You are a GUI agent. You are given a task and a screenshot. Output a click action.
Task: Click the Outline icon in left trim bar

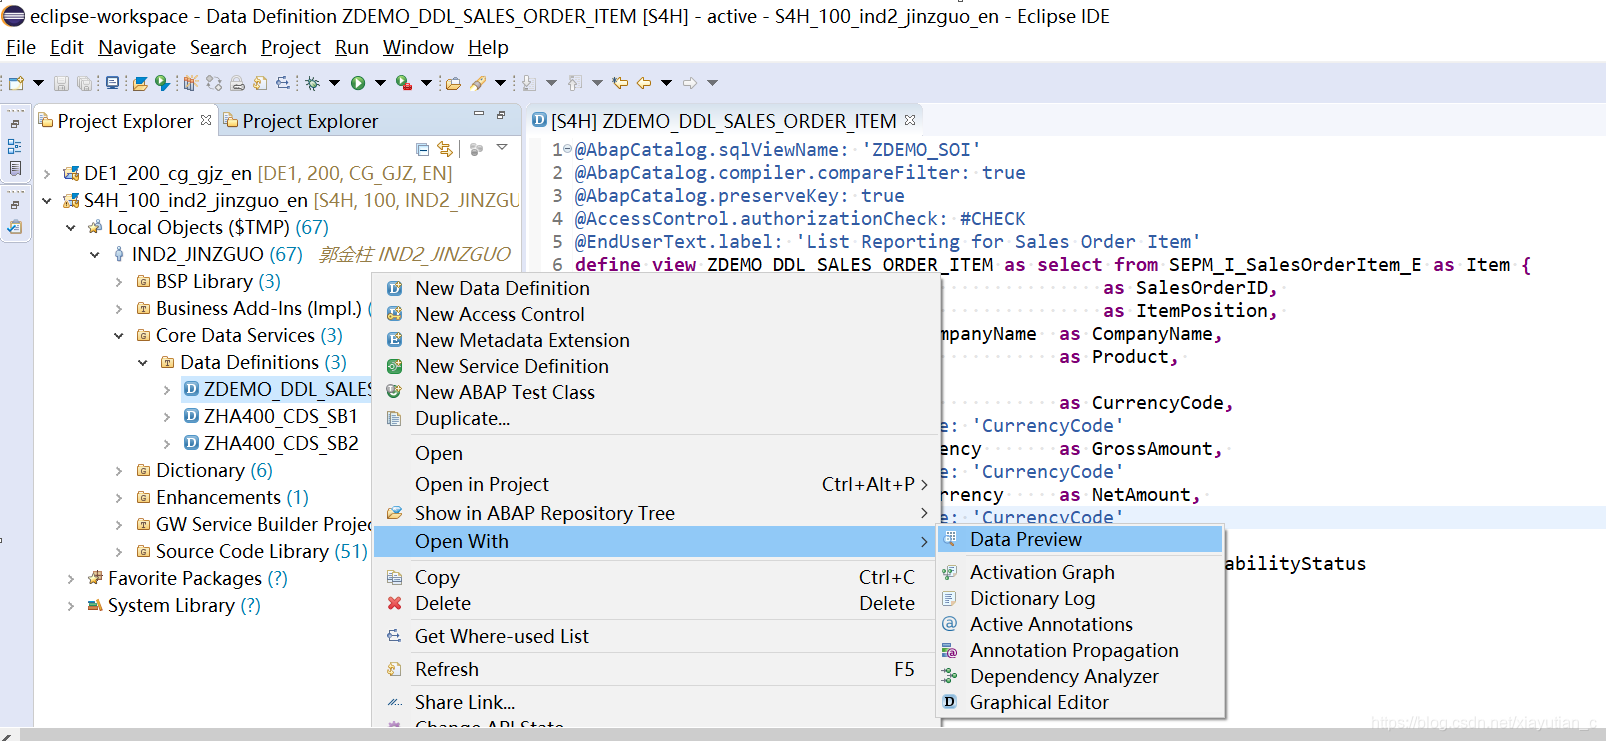14,146
